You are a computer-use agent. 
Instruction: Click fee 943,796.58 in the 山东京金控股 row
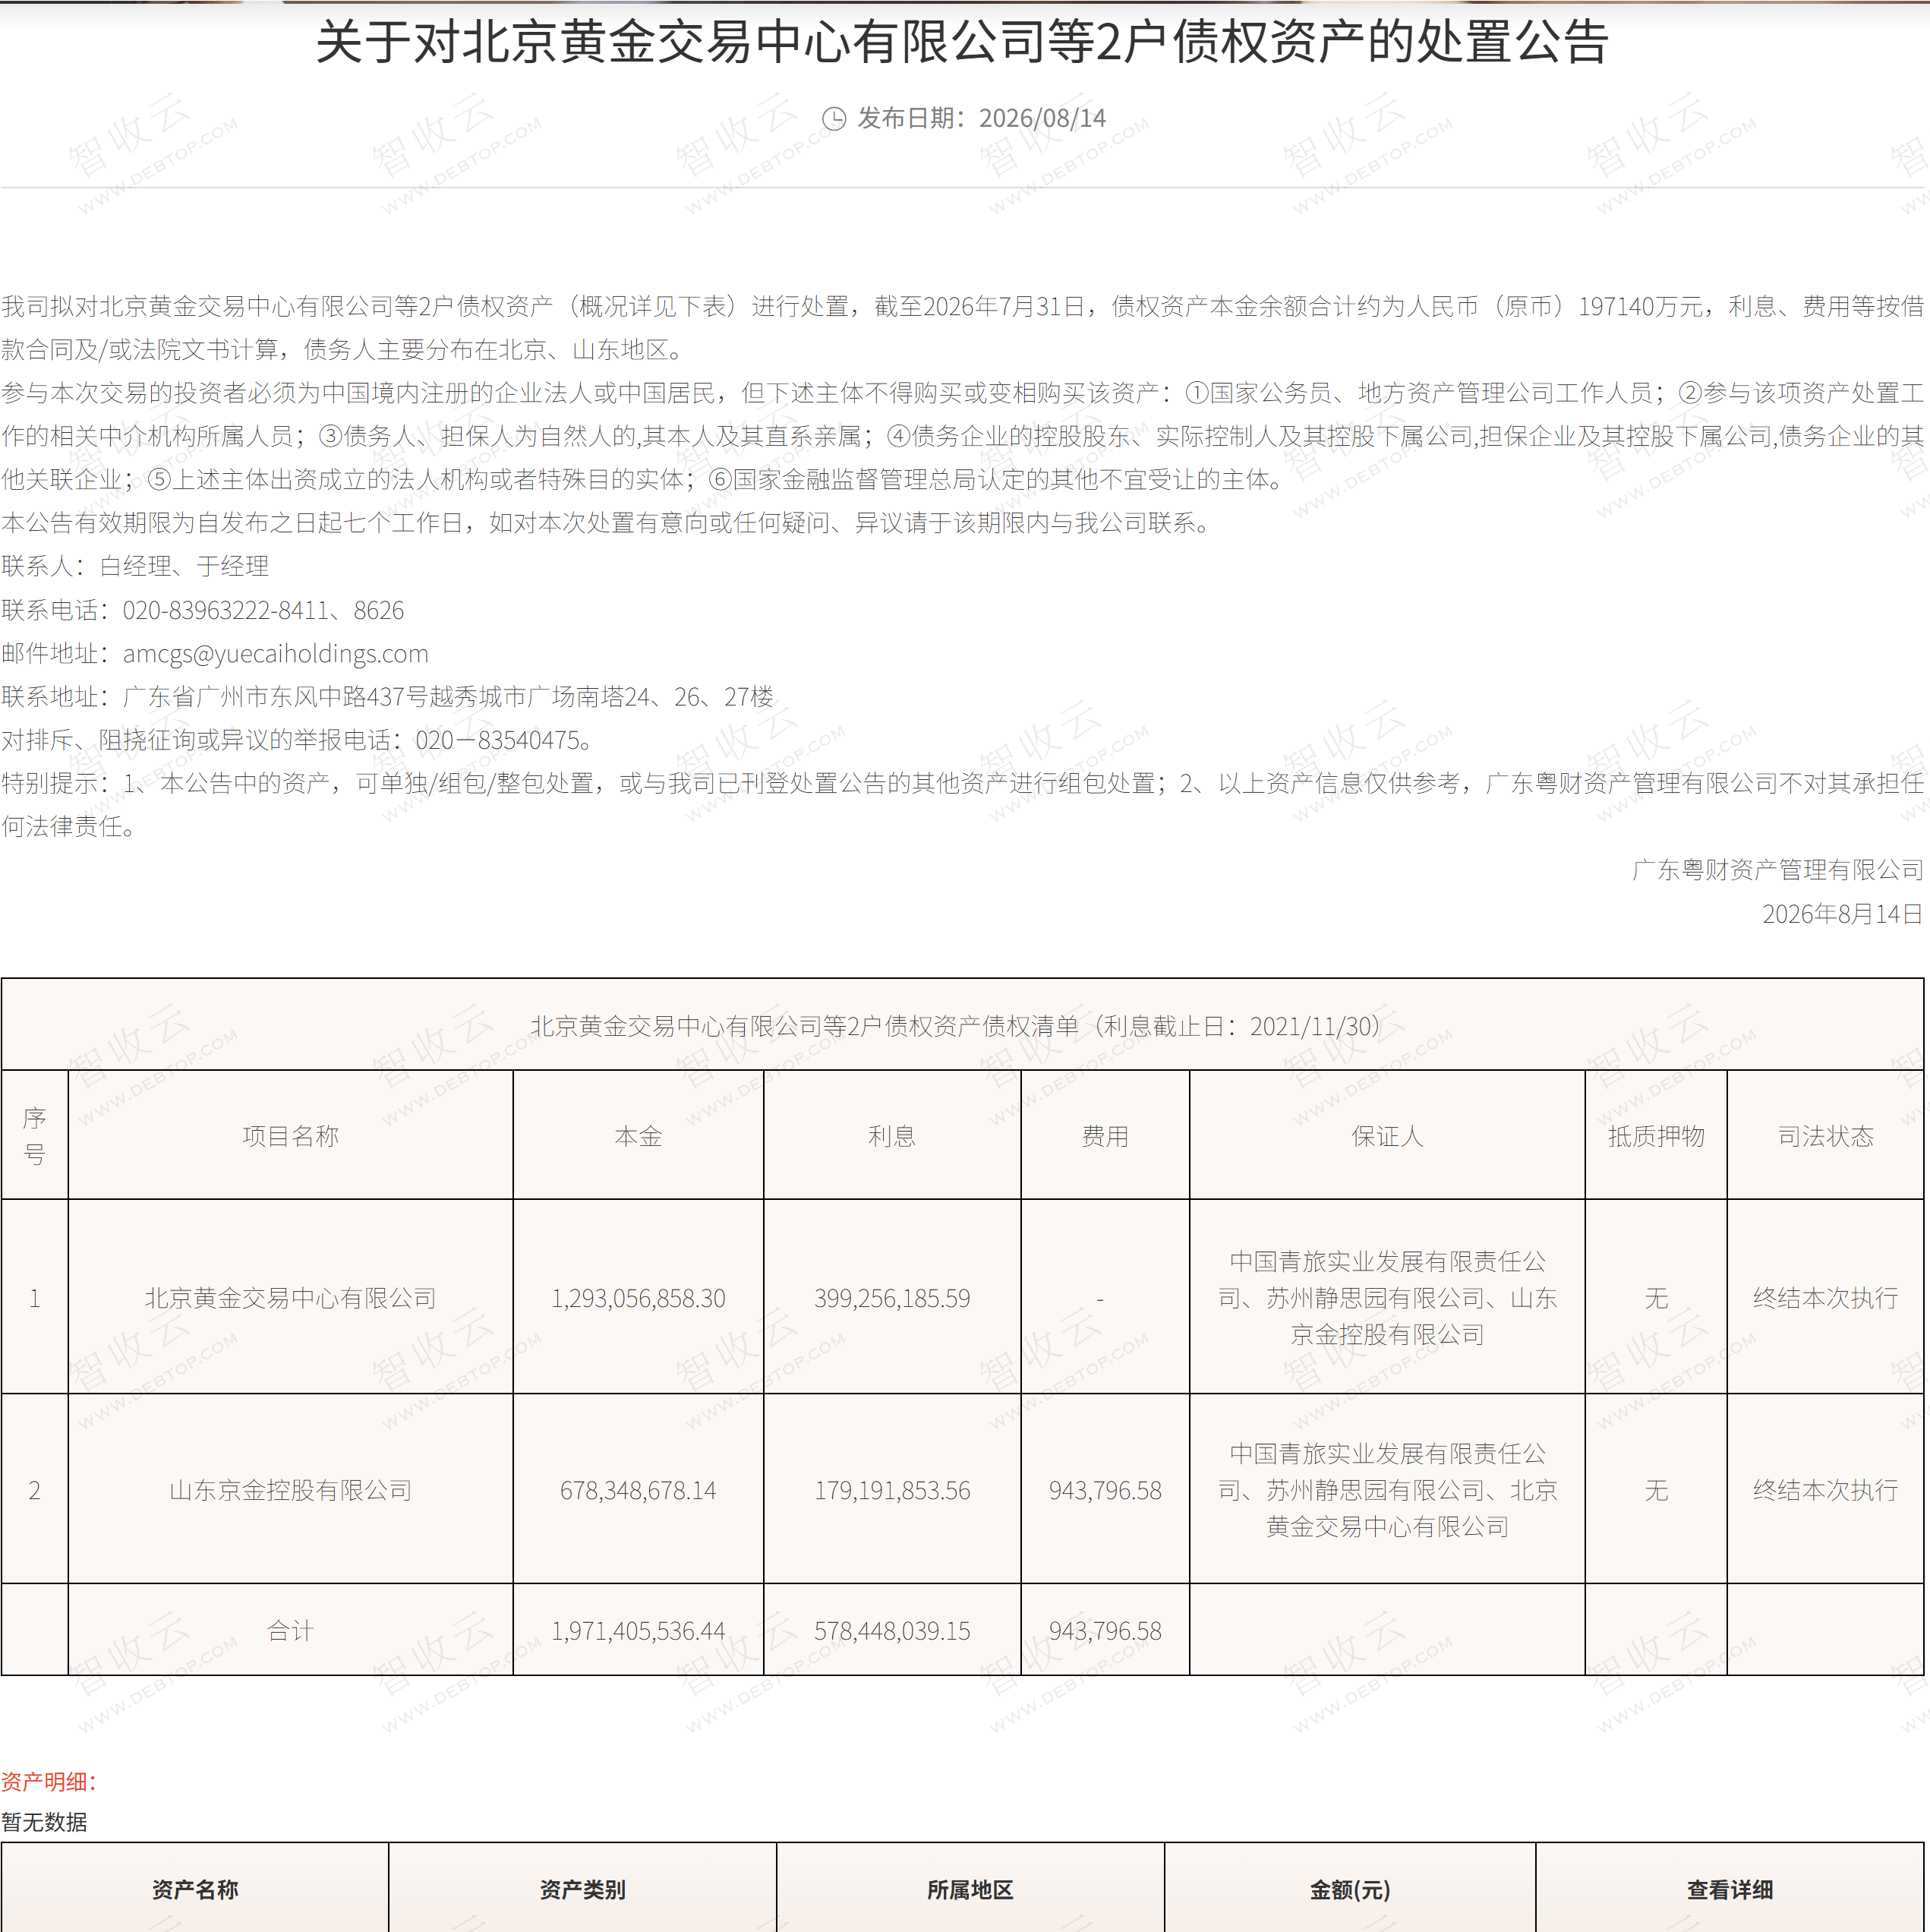(x=1105, y=1490)
